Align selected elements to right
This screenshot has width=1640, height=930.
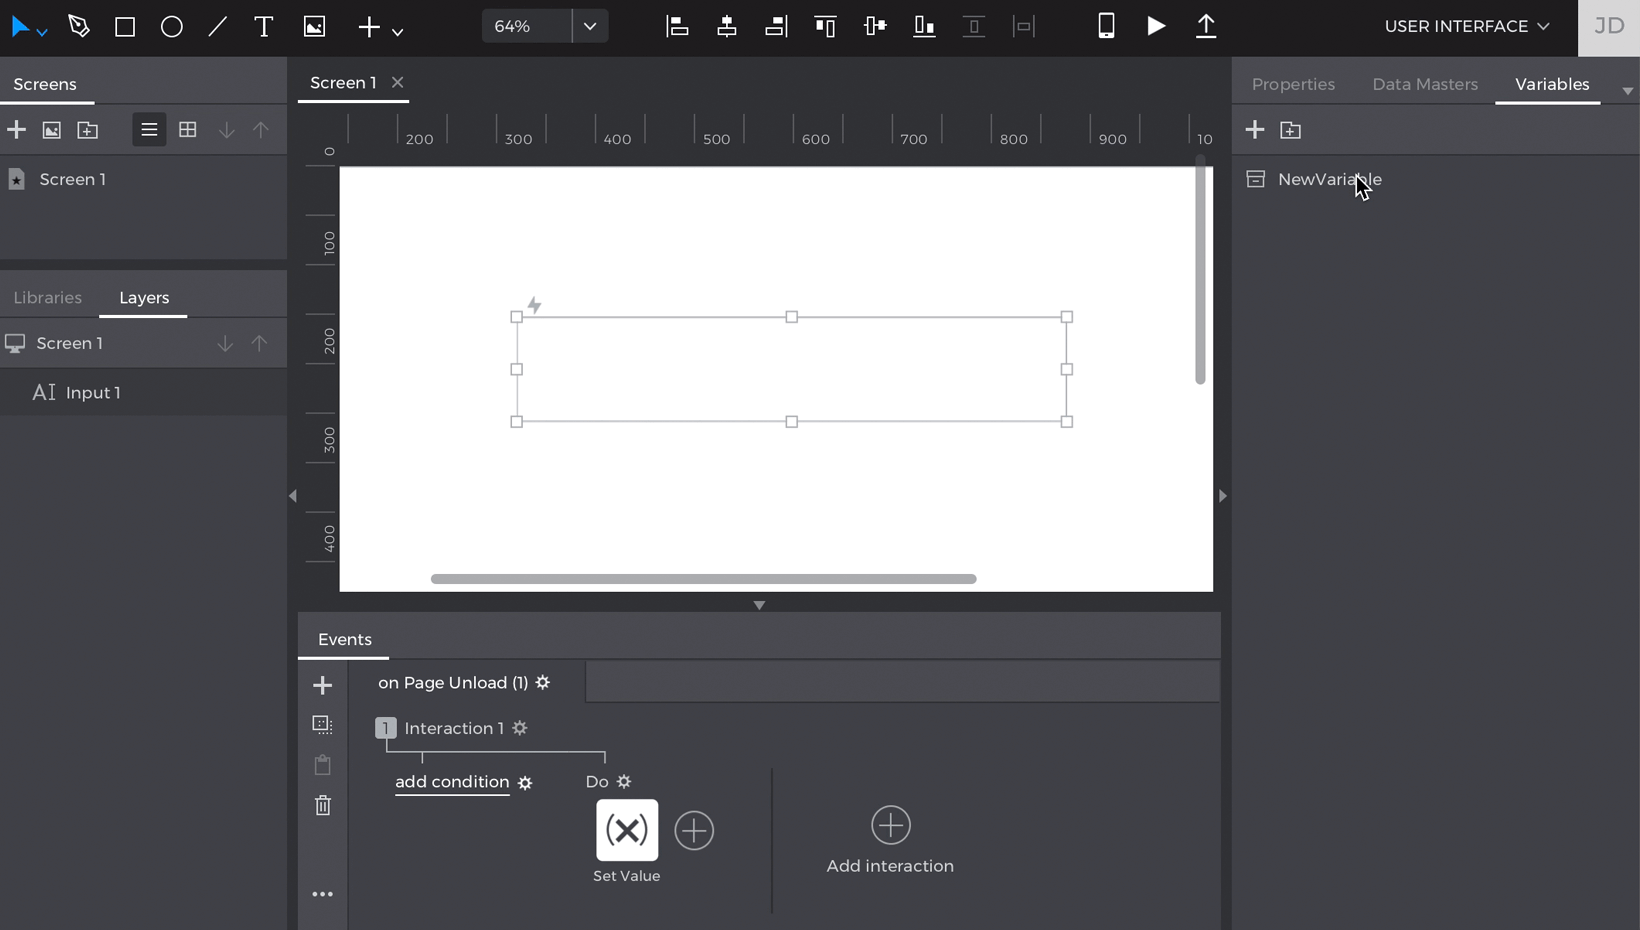click(x=776, y=26)
